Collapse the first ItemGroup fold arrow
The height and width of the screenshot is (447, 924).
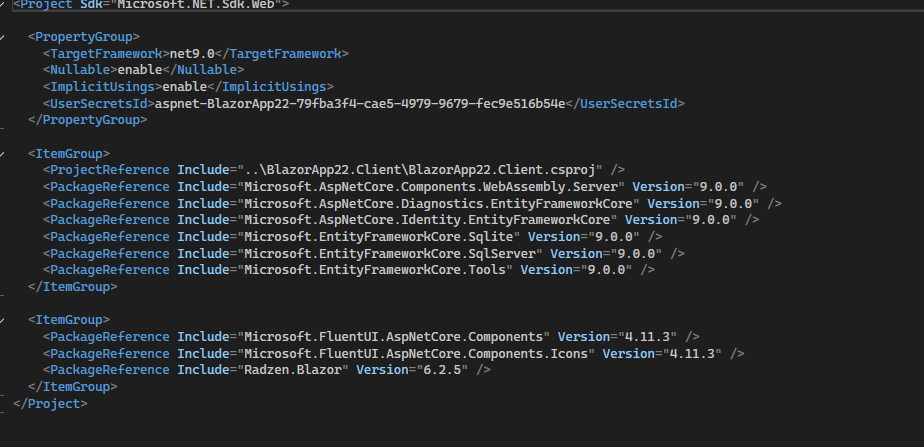2,154
